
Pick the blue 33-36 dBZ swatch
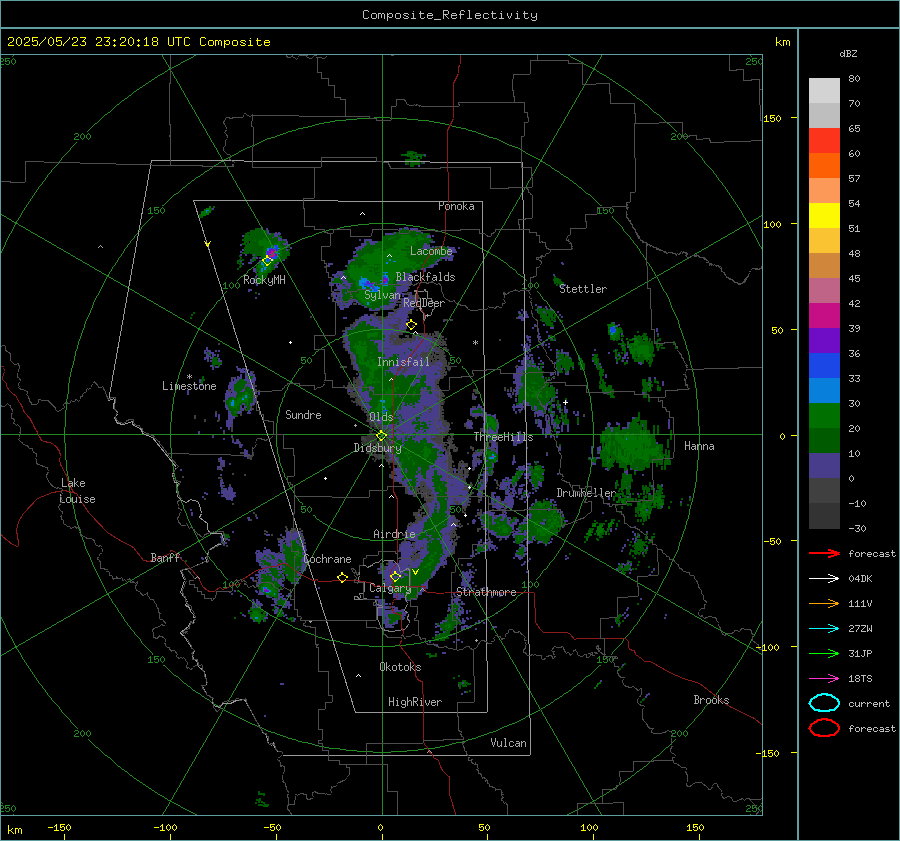coord(824,366)
